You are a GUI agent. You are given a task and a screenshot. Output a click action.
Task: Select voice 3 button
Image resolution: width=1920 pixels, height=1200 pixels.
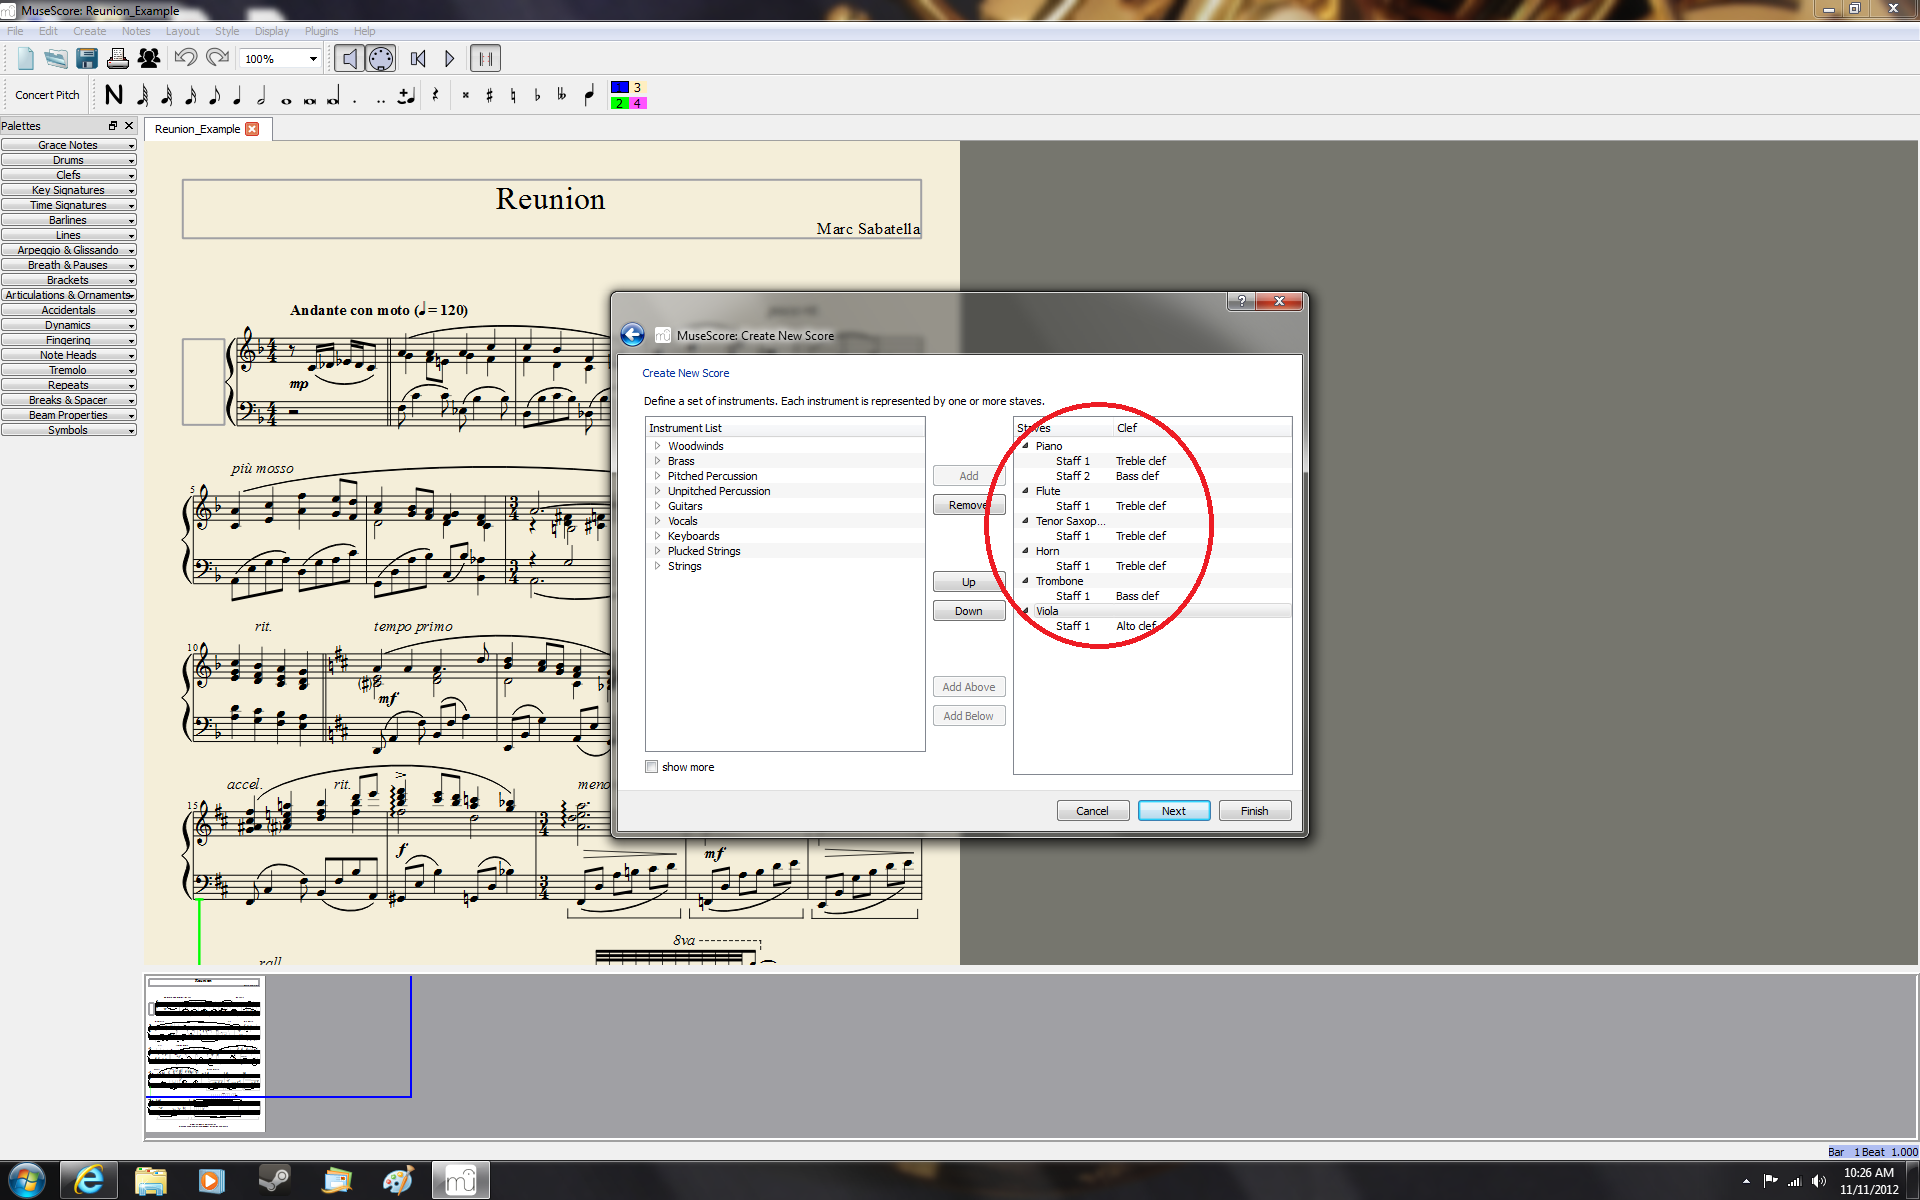(638, 88)
